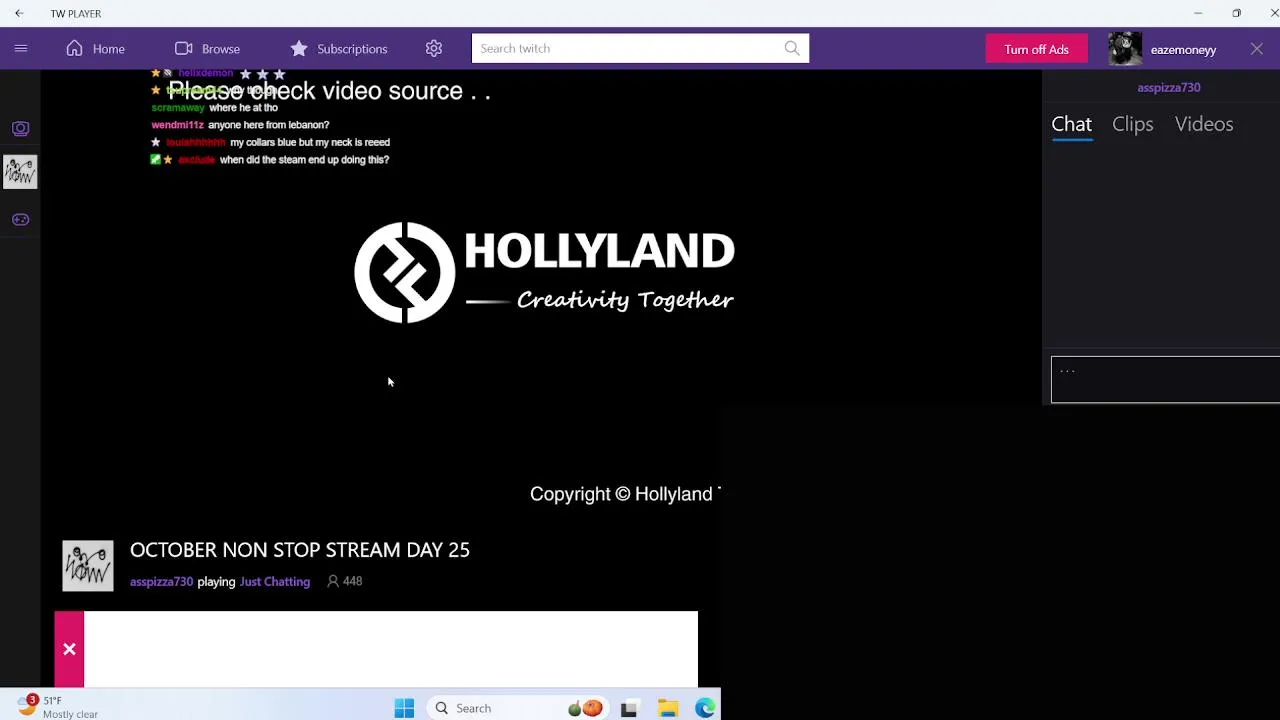Switch to the Clips tab
The height and width of the screenshot is (720, 1280).
(1132, 124)
